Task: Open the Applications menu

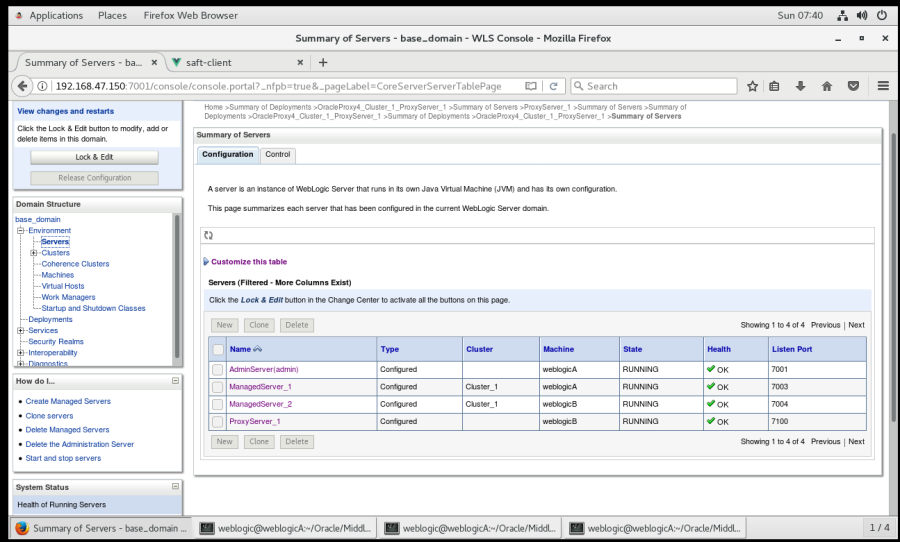Action: 56,16
